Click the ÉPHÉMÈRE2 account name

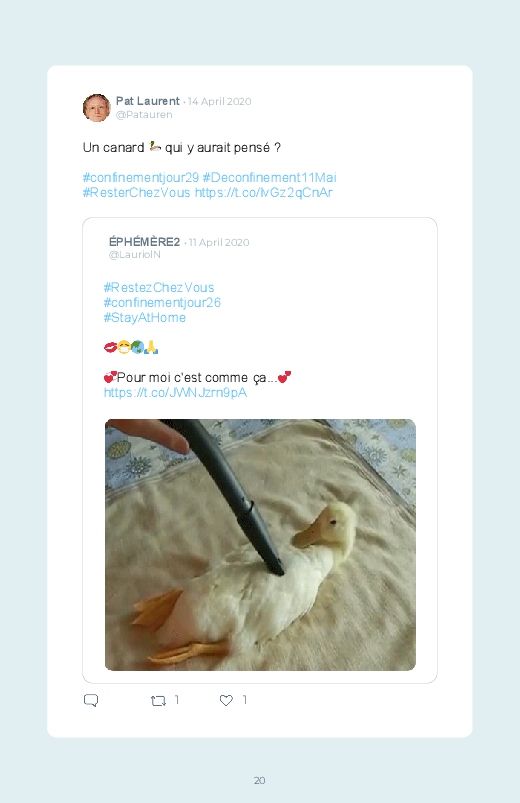(144, 242)
